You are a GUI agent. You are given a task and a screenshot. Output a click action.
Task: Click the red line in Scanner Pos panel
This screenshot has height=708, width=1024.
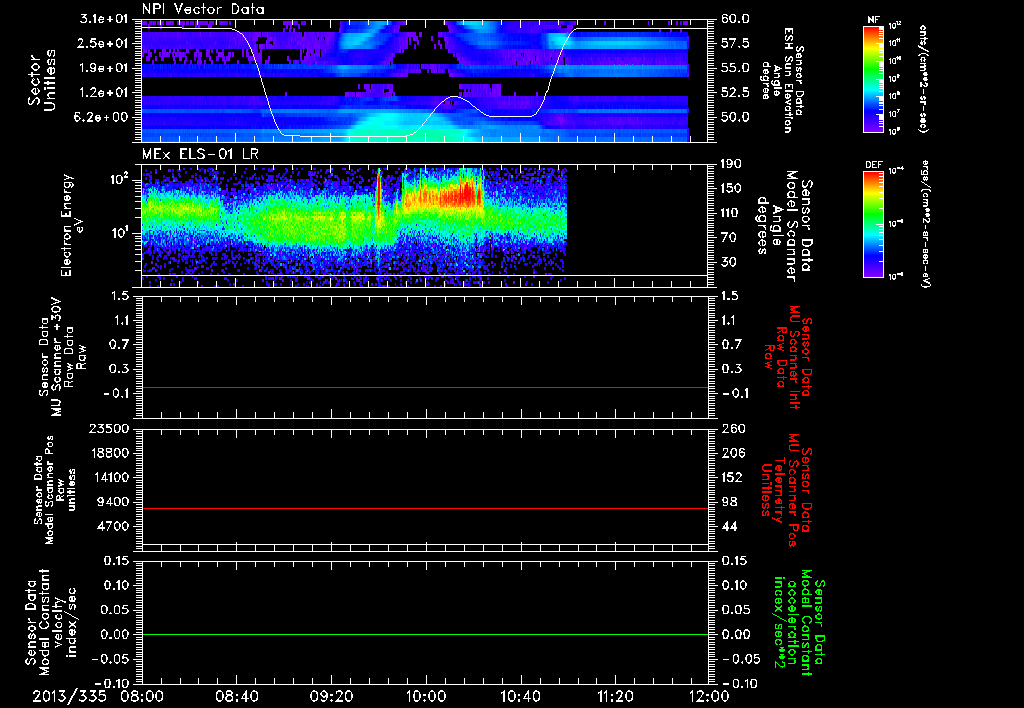425,508
